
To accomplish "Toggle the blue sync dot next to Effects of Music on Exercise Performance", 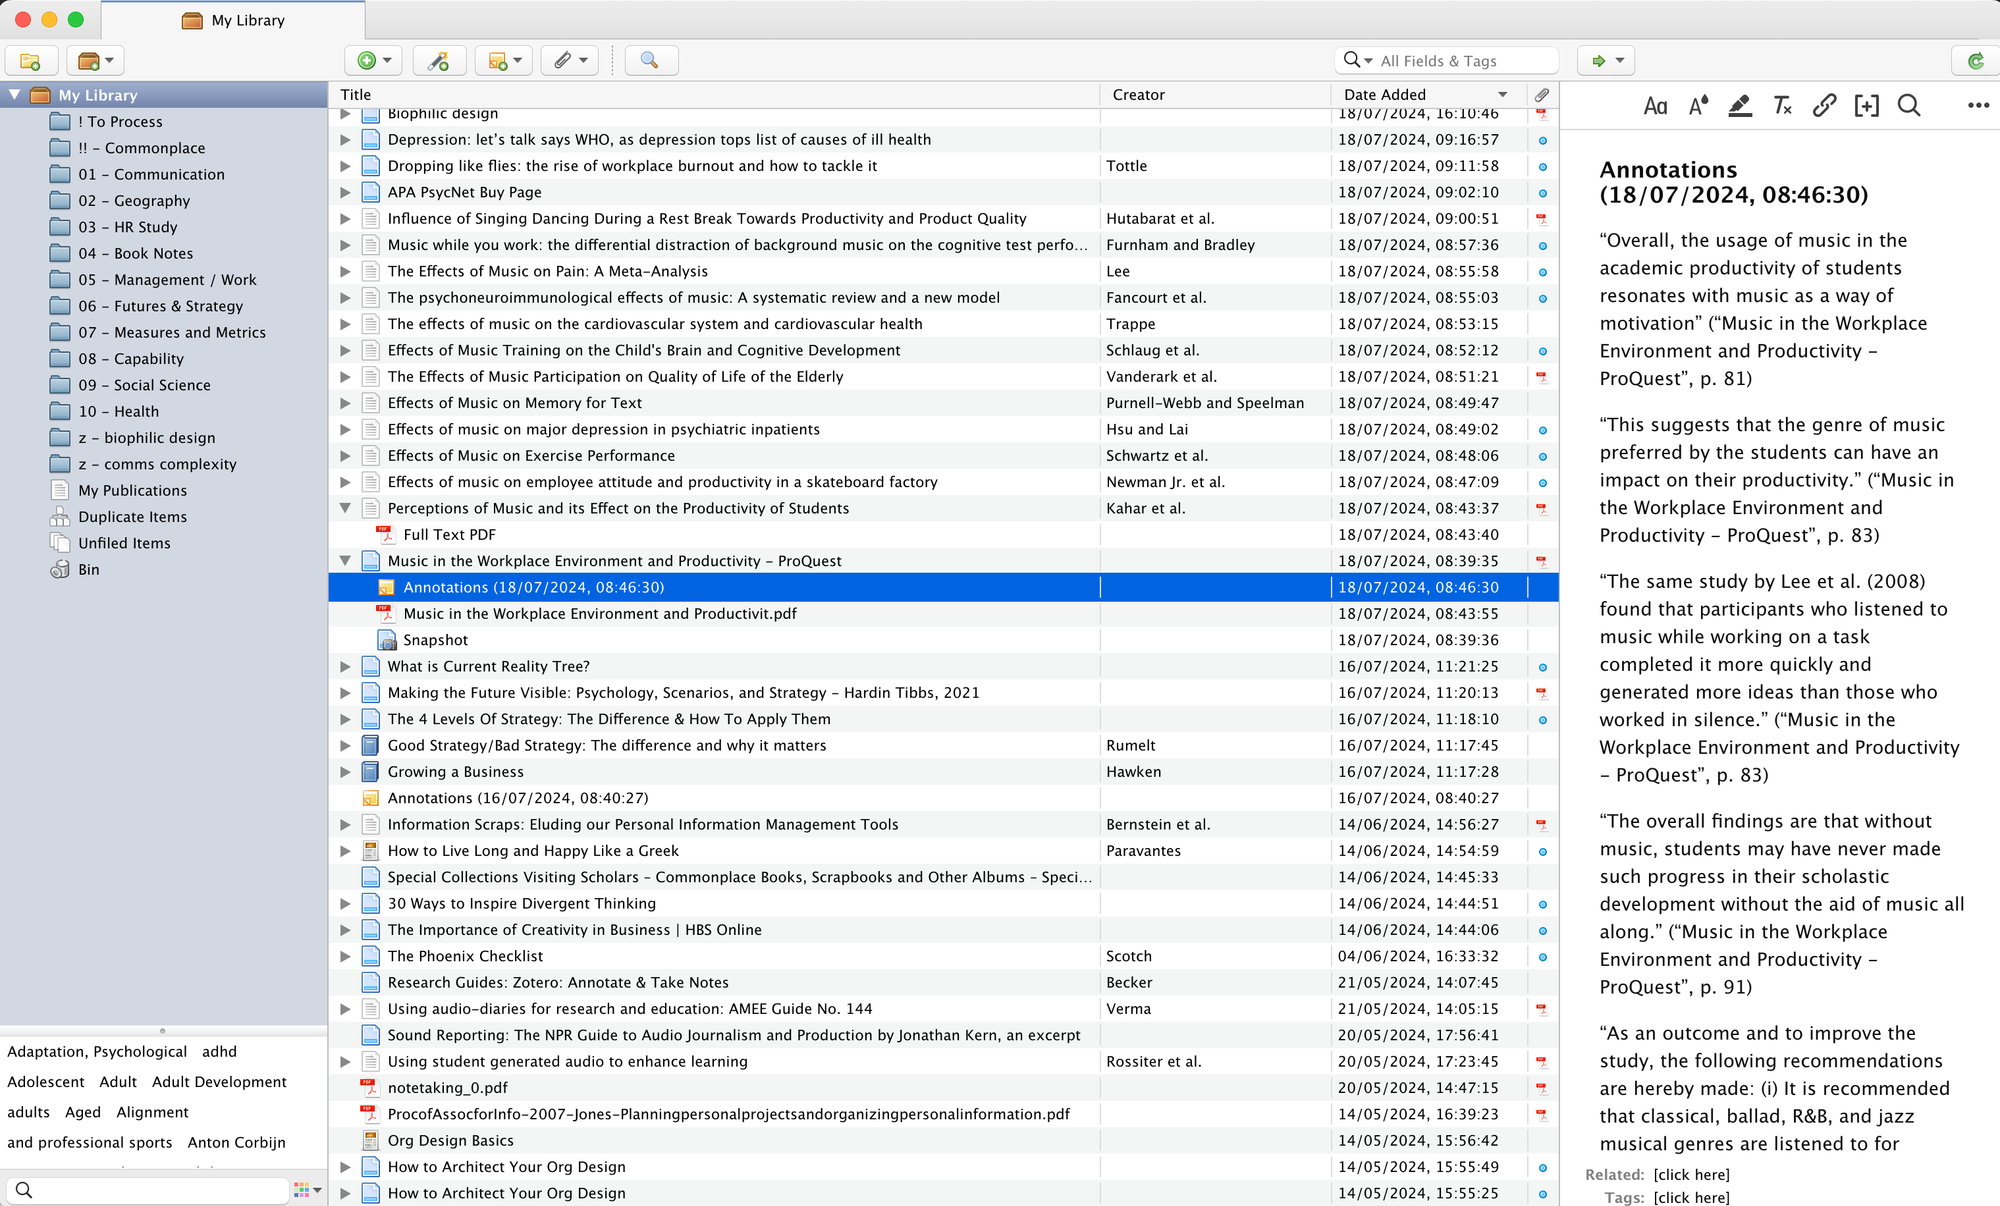I will (1543, 456).
